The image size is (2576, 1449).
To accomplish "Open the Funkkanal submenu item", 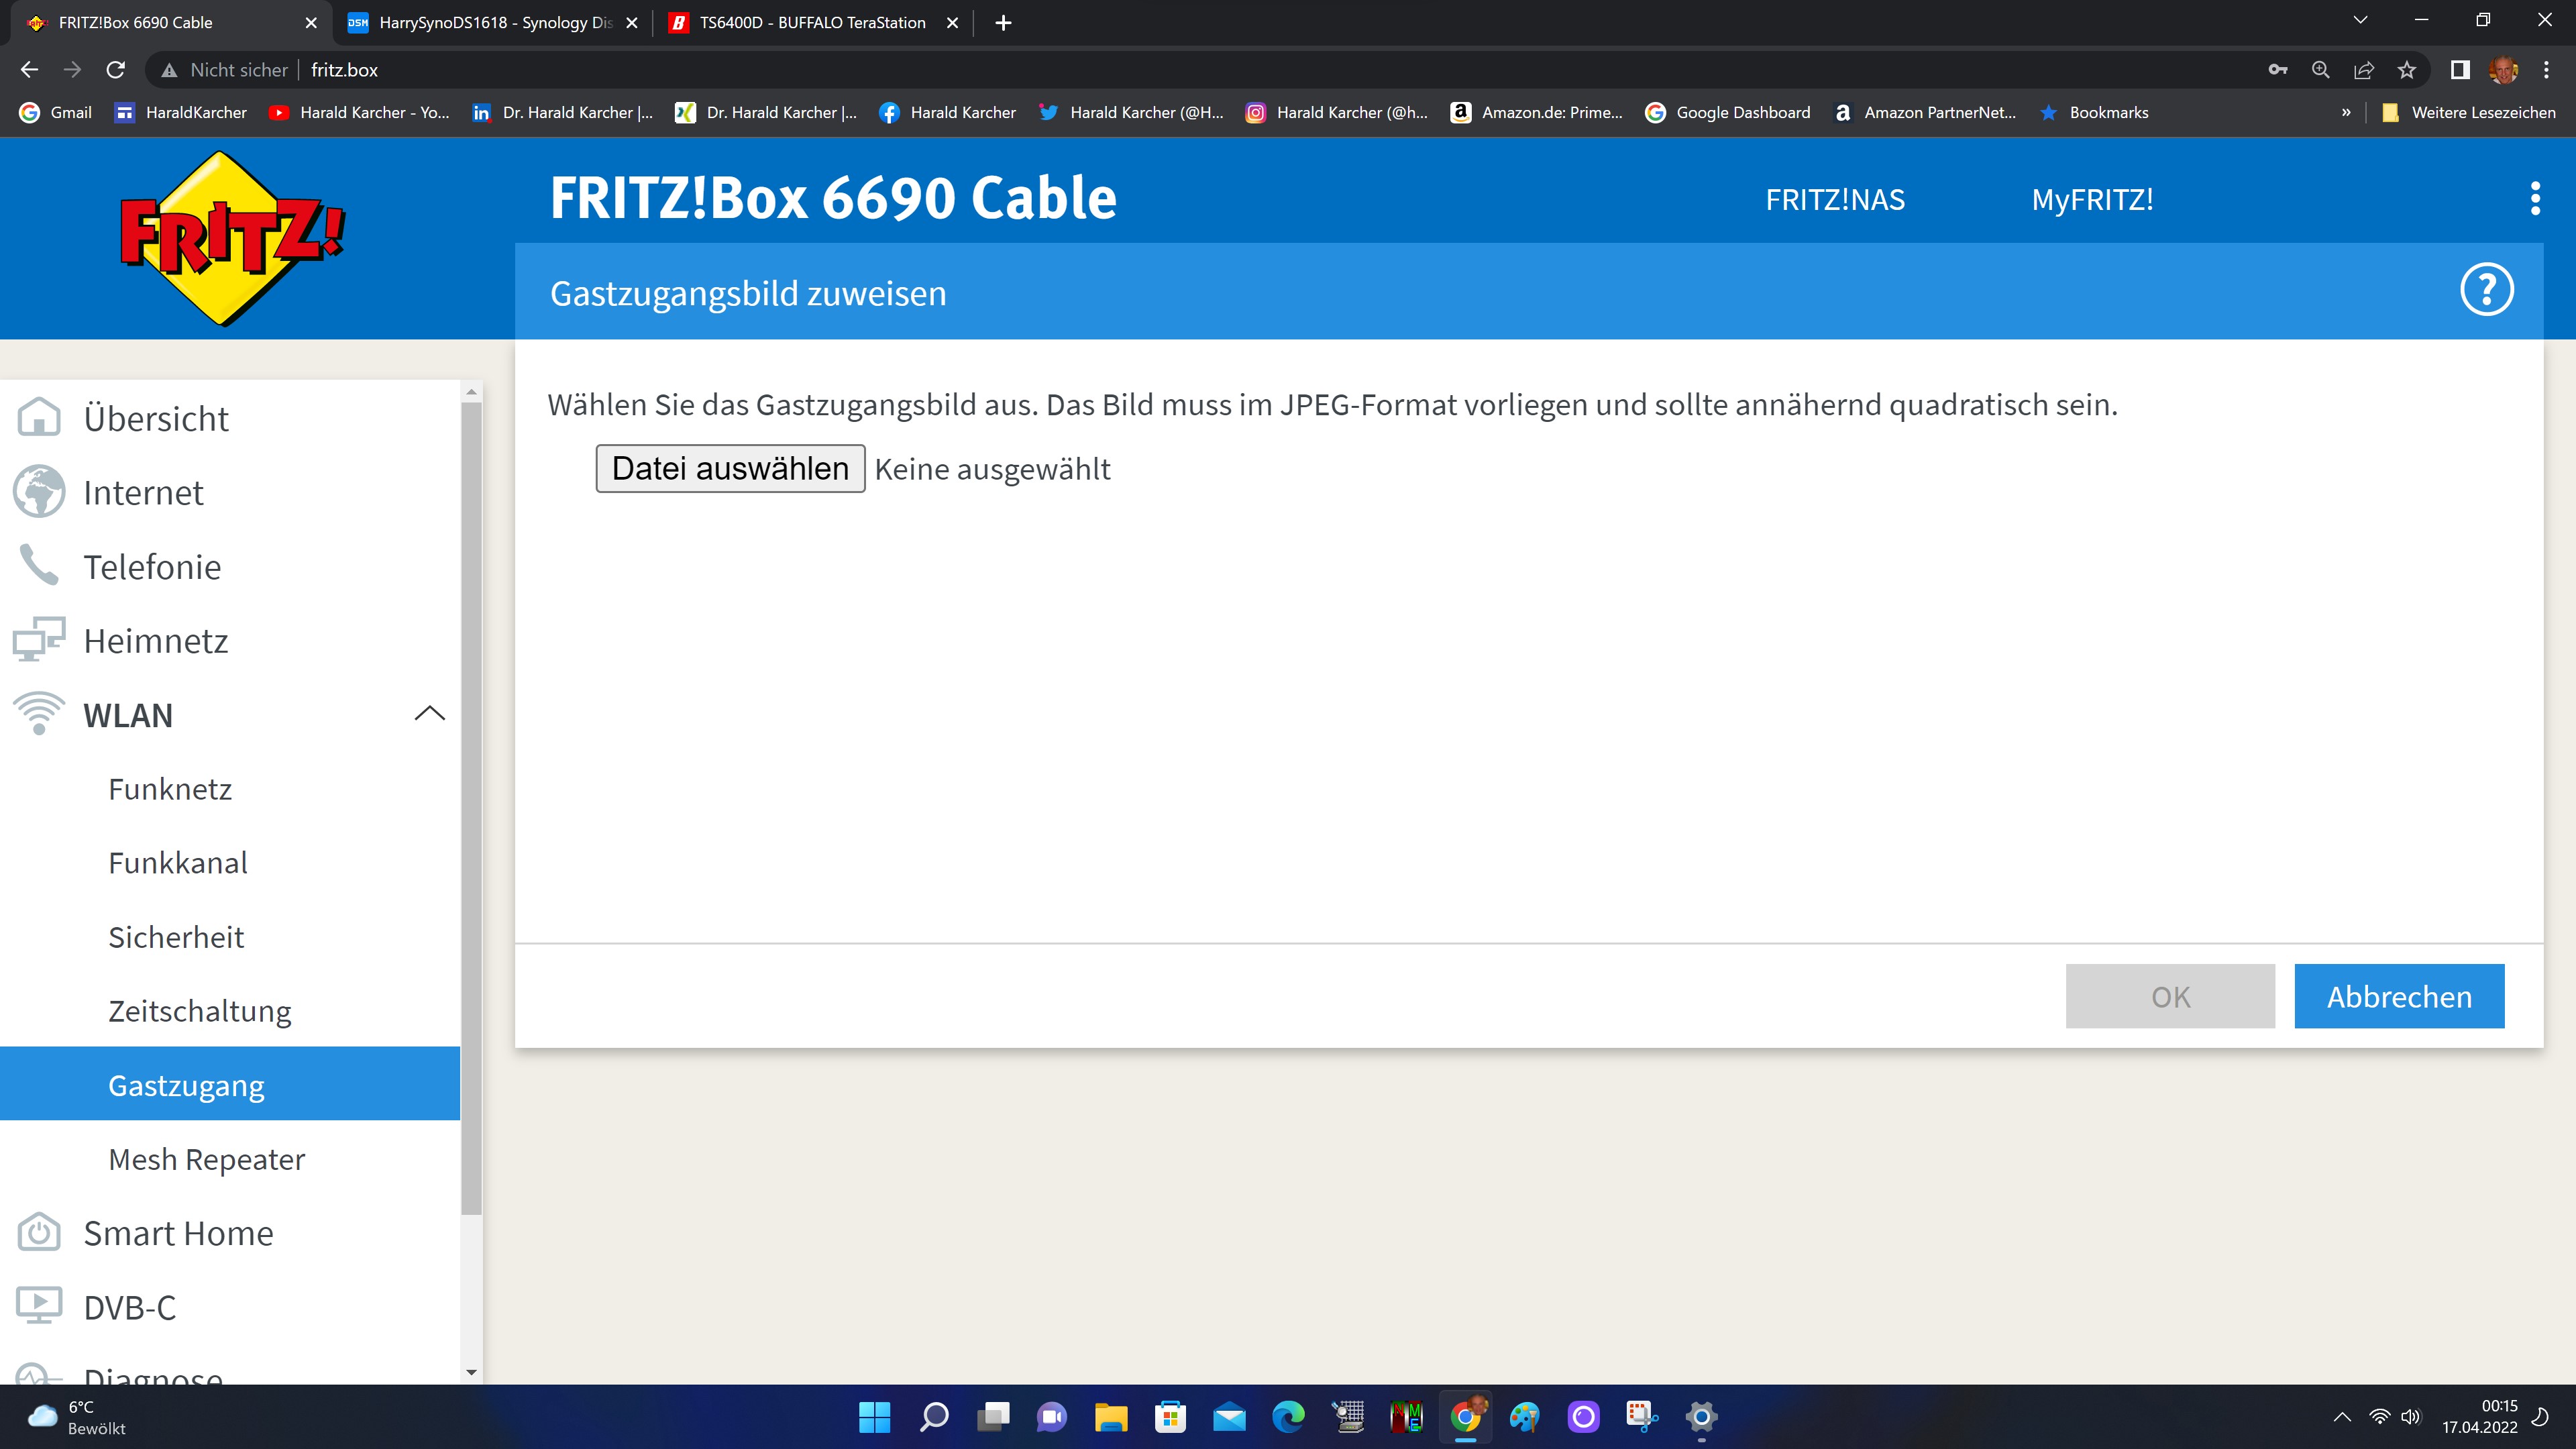I will 178,862.
